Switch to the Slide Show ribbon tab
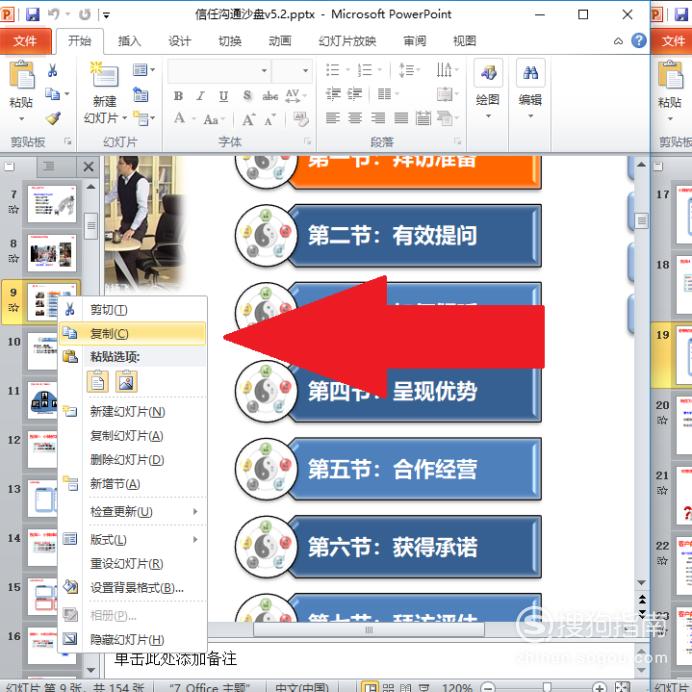This screenshot has width=692, height=692. pos(347,41)
